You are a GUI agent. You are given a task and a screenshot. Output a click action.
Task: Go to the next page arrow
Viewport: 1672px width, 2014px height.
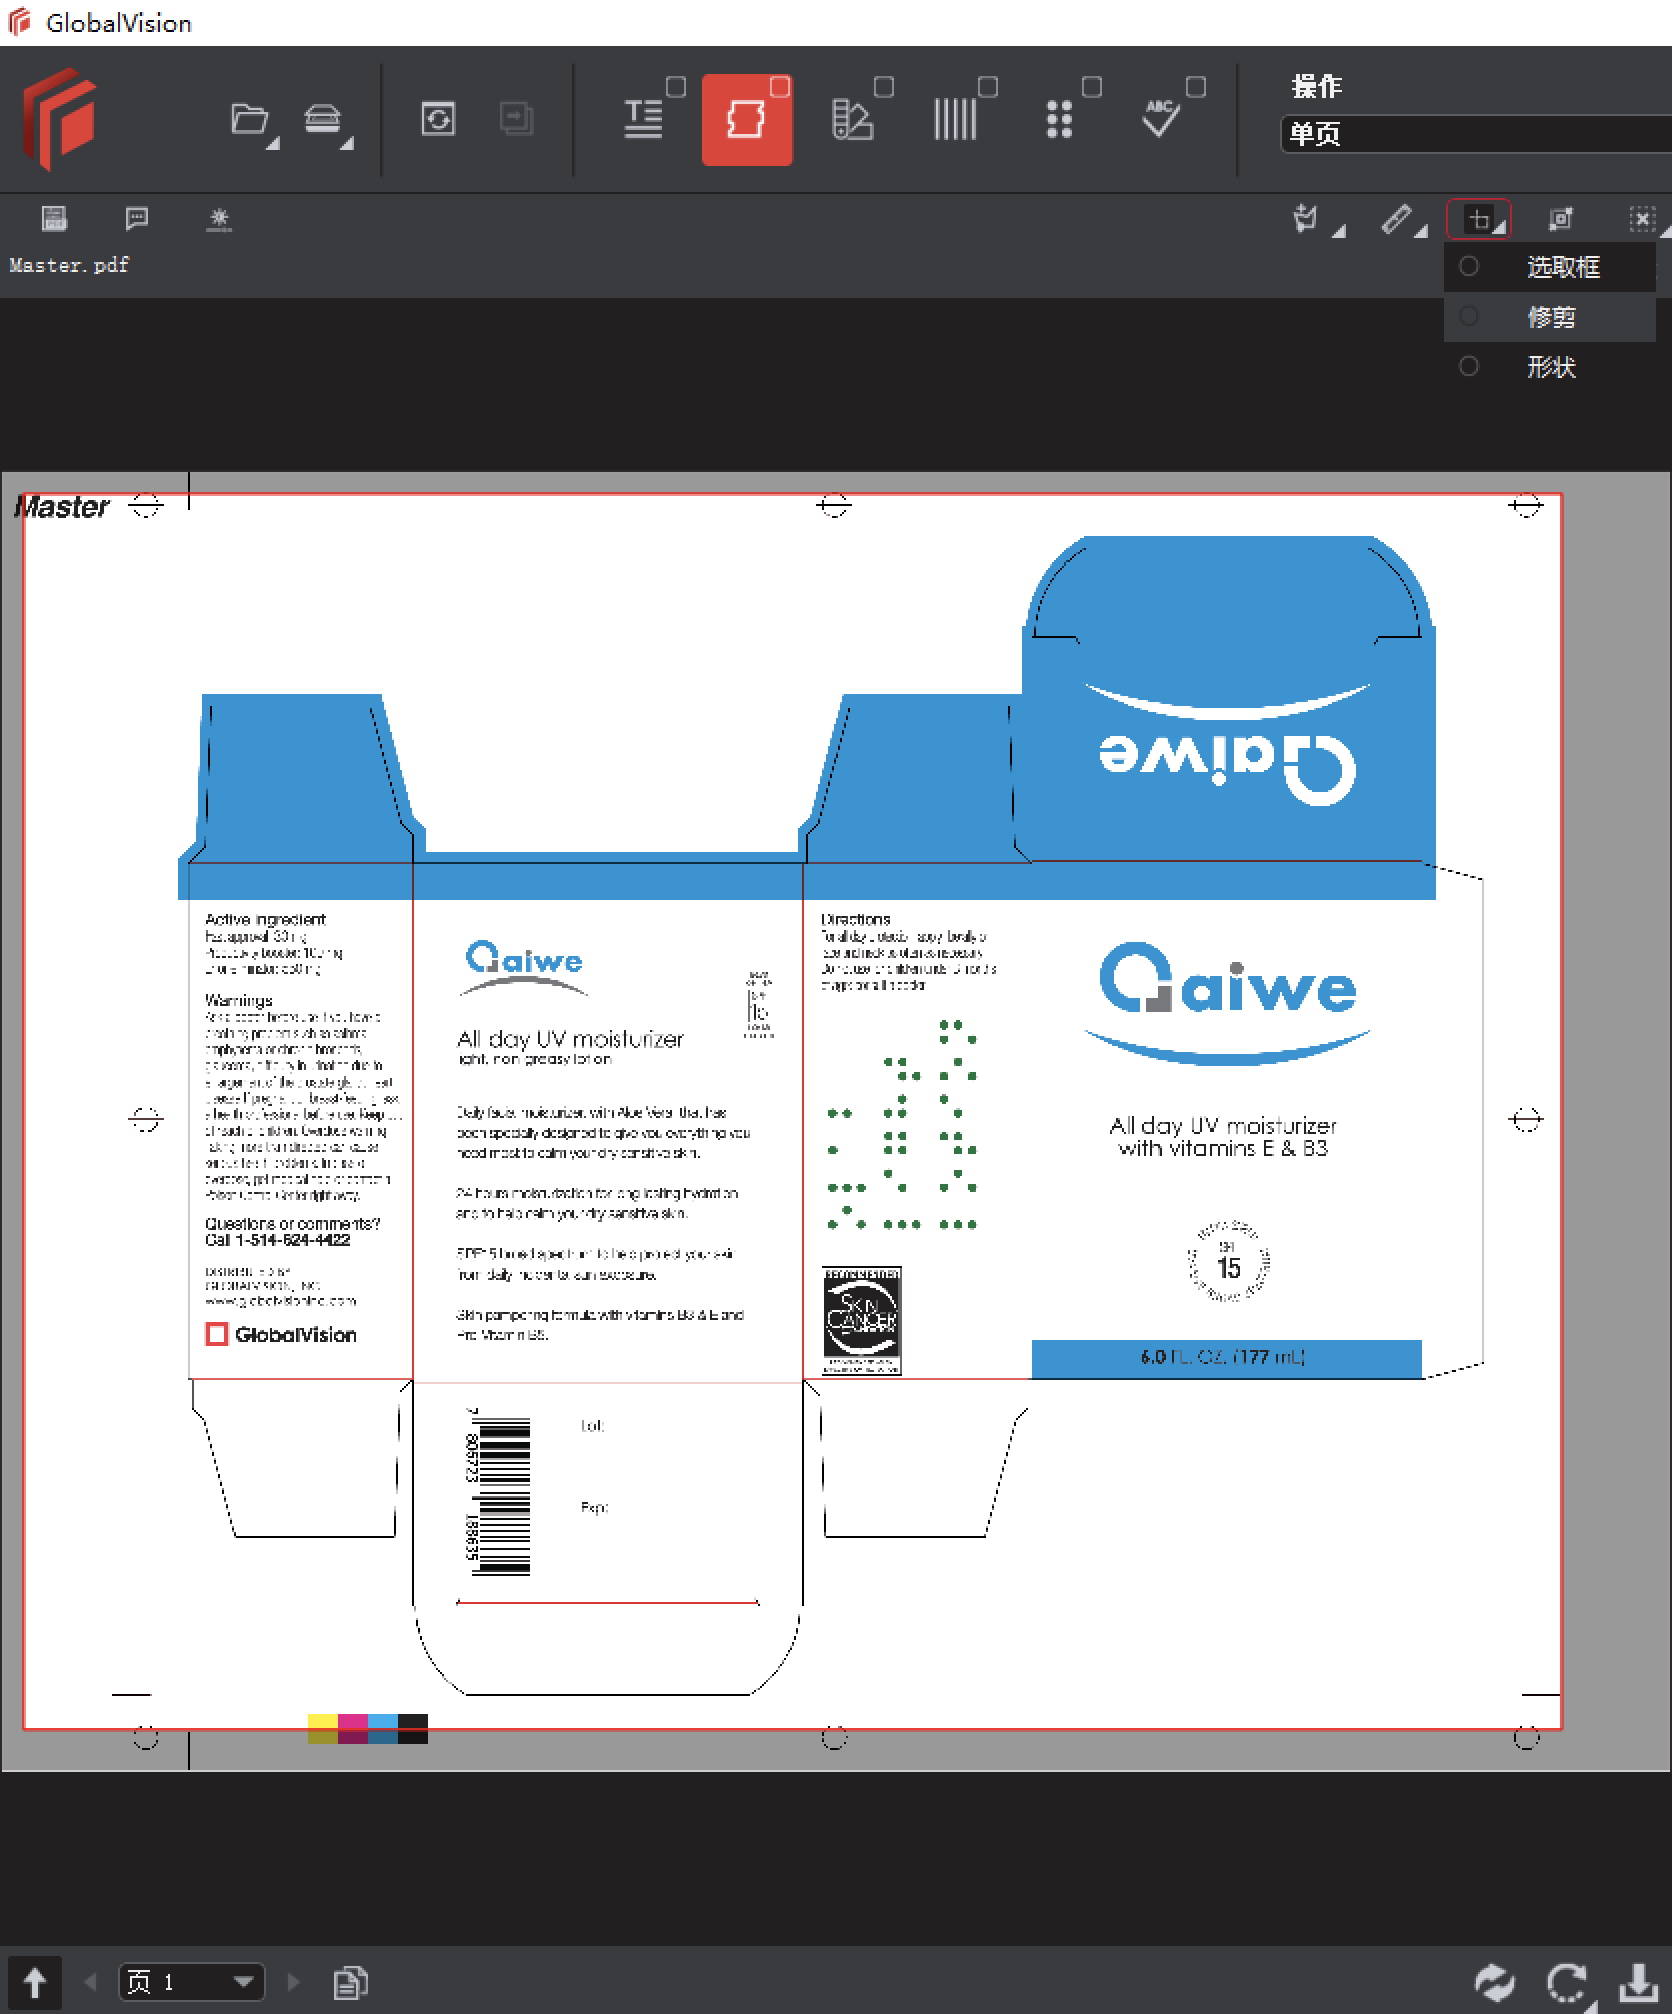click(294, 1981)
